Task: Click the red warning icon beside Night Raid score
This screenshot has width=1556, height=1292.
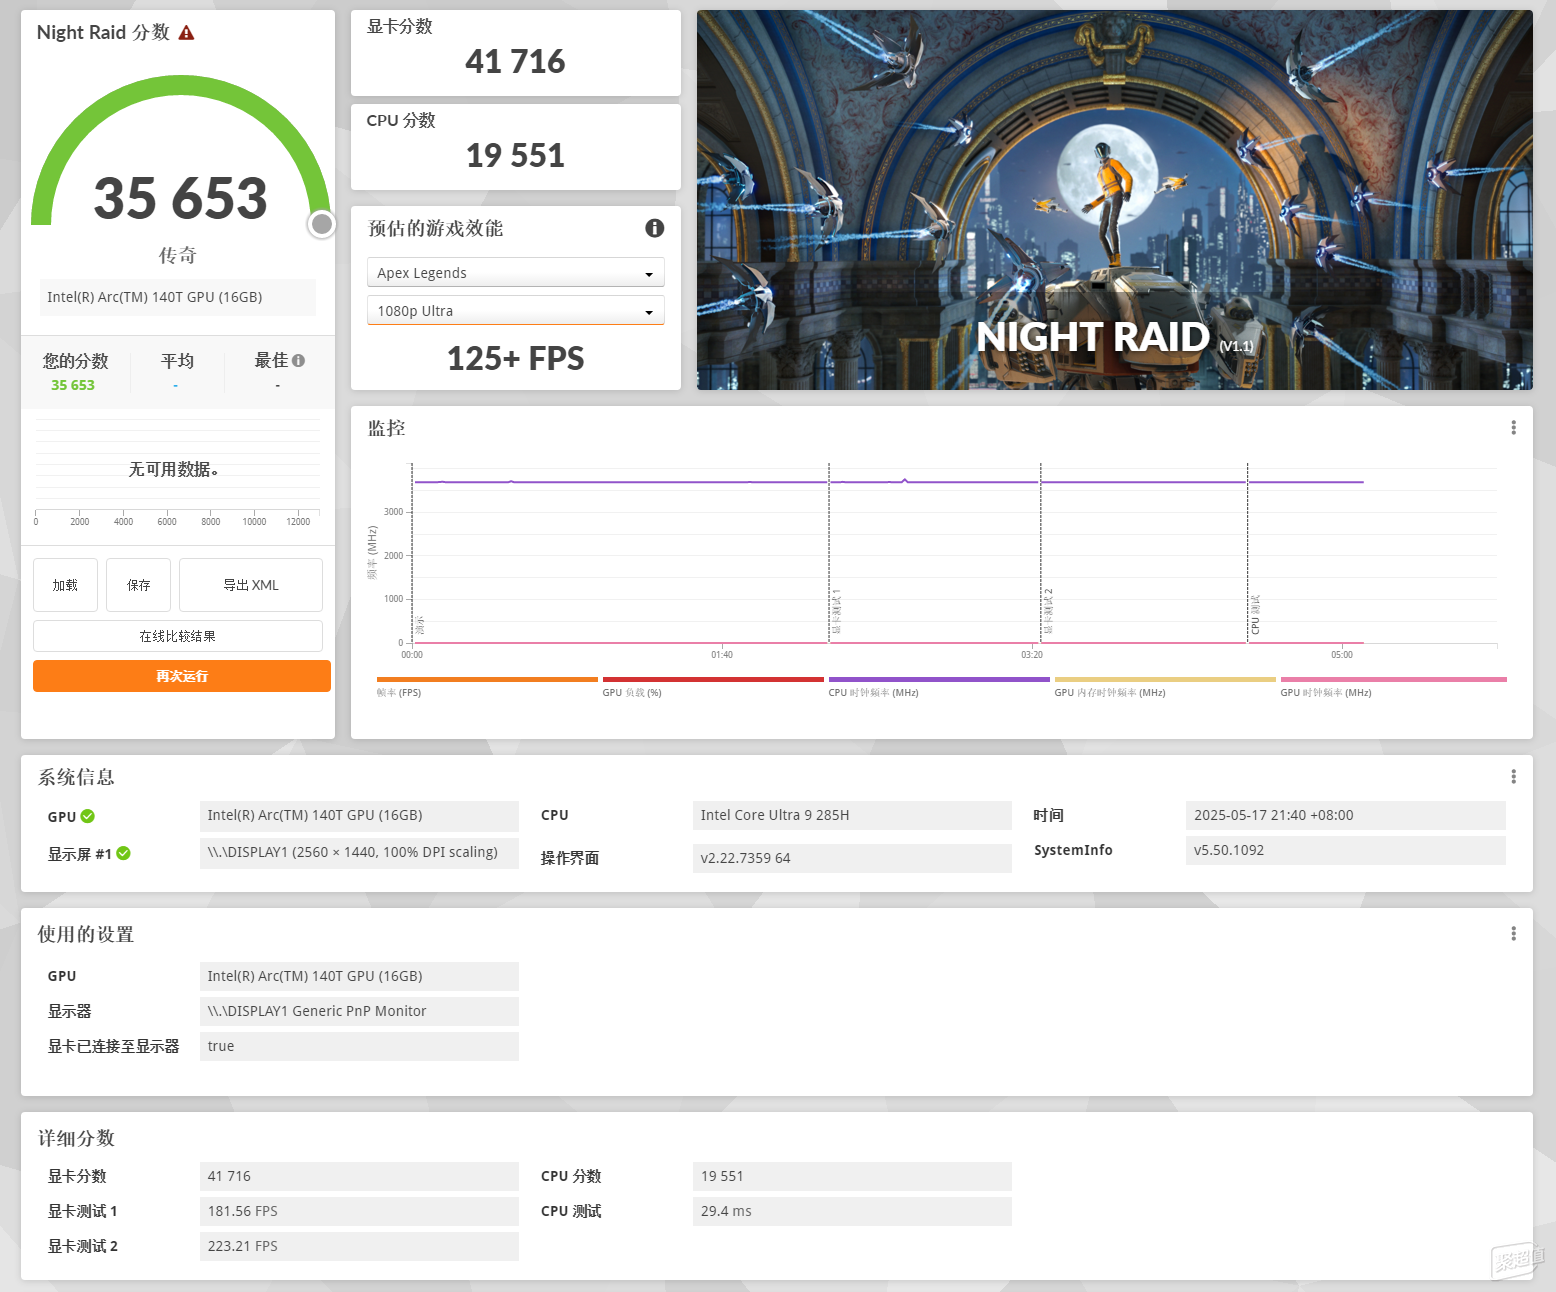Action: point(186,33)
